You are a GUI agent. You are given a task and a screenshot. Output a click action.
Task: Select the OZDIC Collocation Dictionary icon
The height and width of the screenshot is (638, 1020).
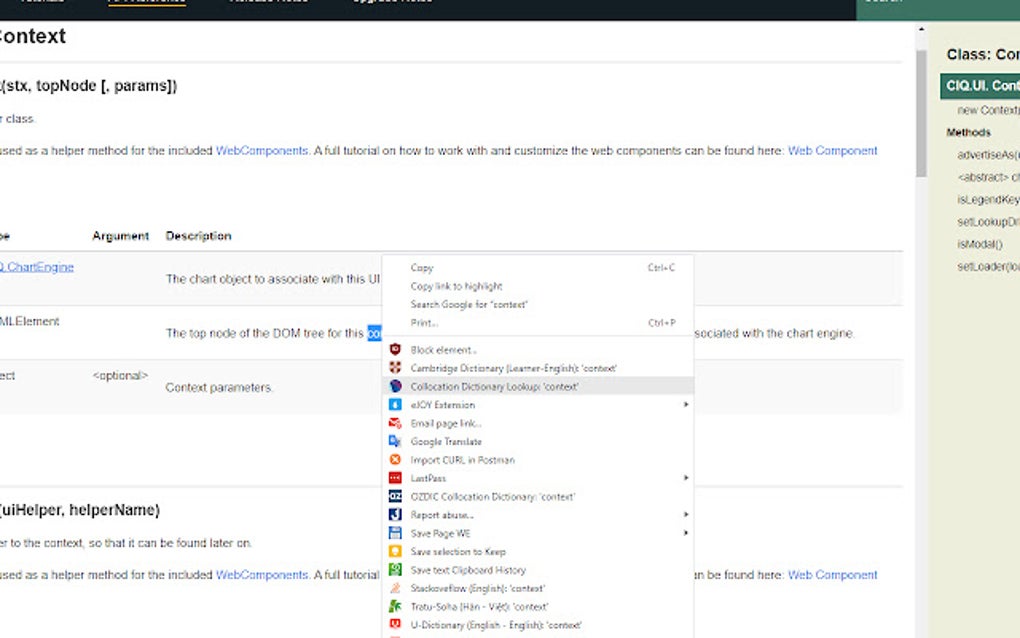pos(394,496)
